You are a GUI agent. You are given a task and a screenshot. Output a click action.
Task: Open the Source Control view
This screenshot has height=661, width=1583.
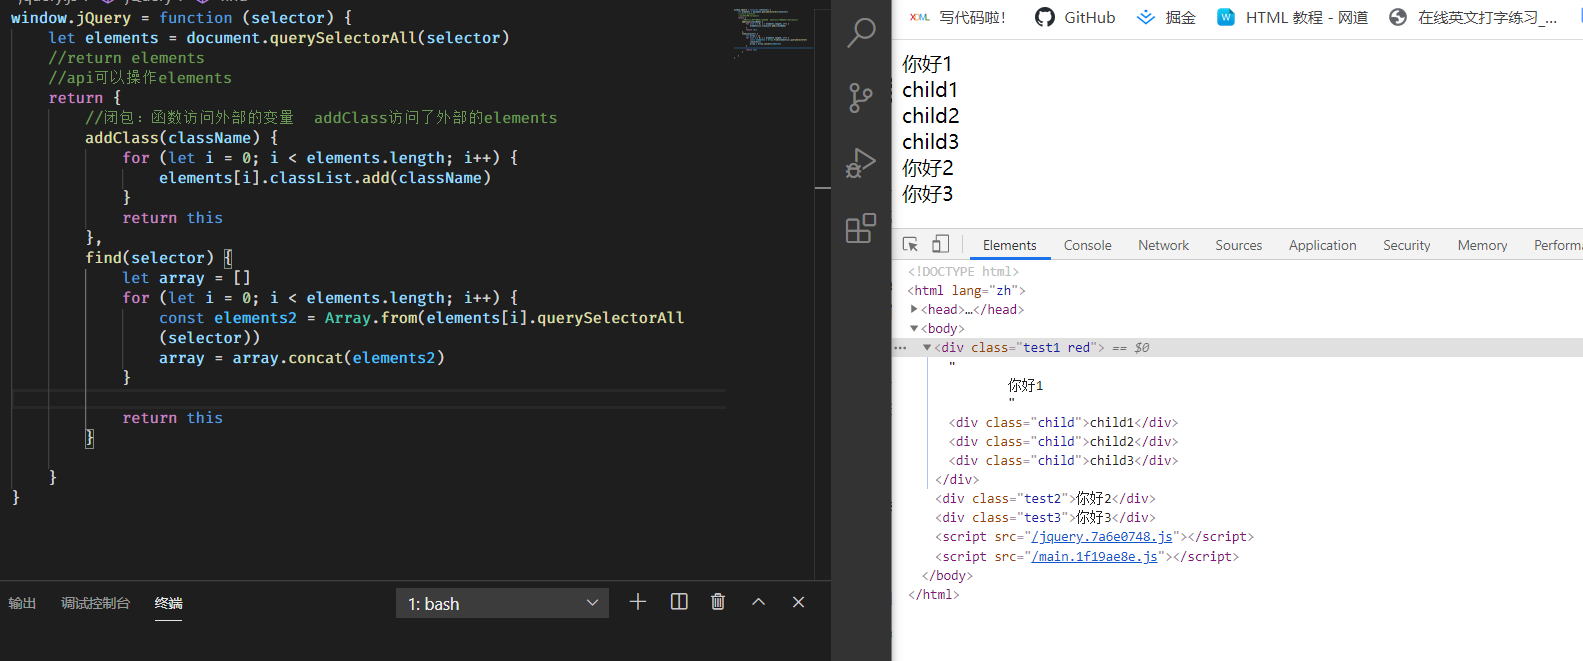click(861, 97)
